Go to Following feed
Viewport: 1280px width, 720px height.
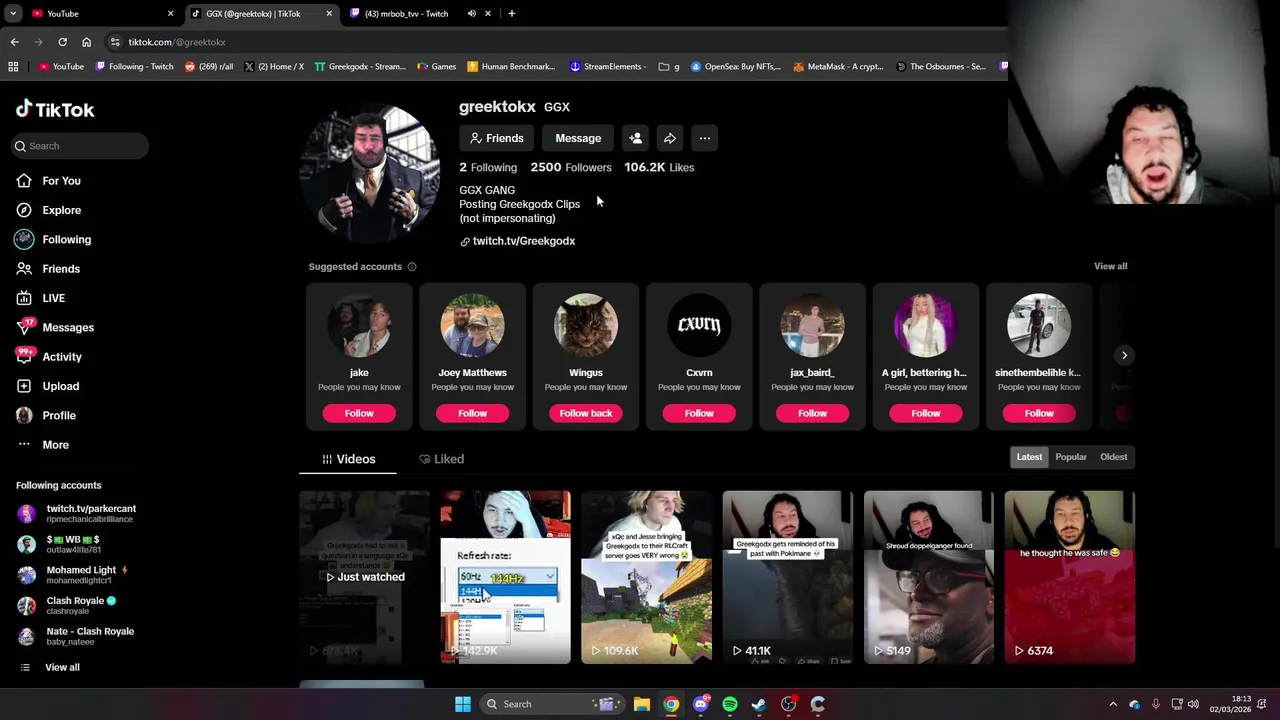pos(53,240)
